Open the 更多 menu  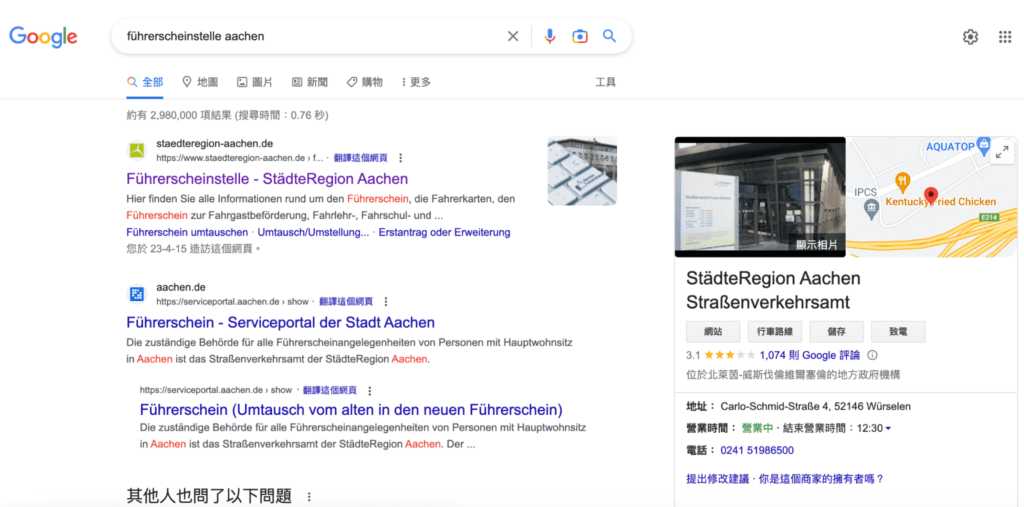pyautogui.click(x=416, y=82)
